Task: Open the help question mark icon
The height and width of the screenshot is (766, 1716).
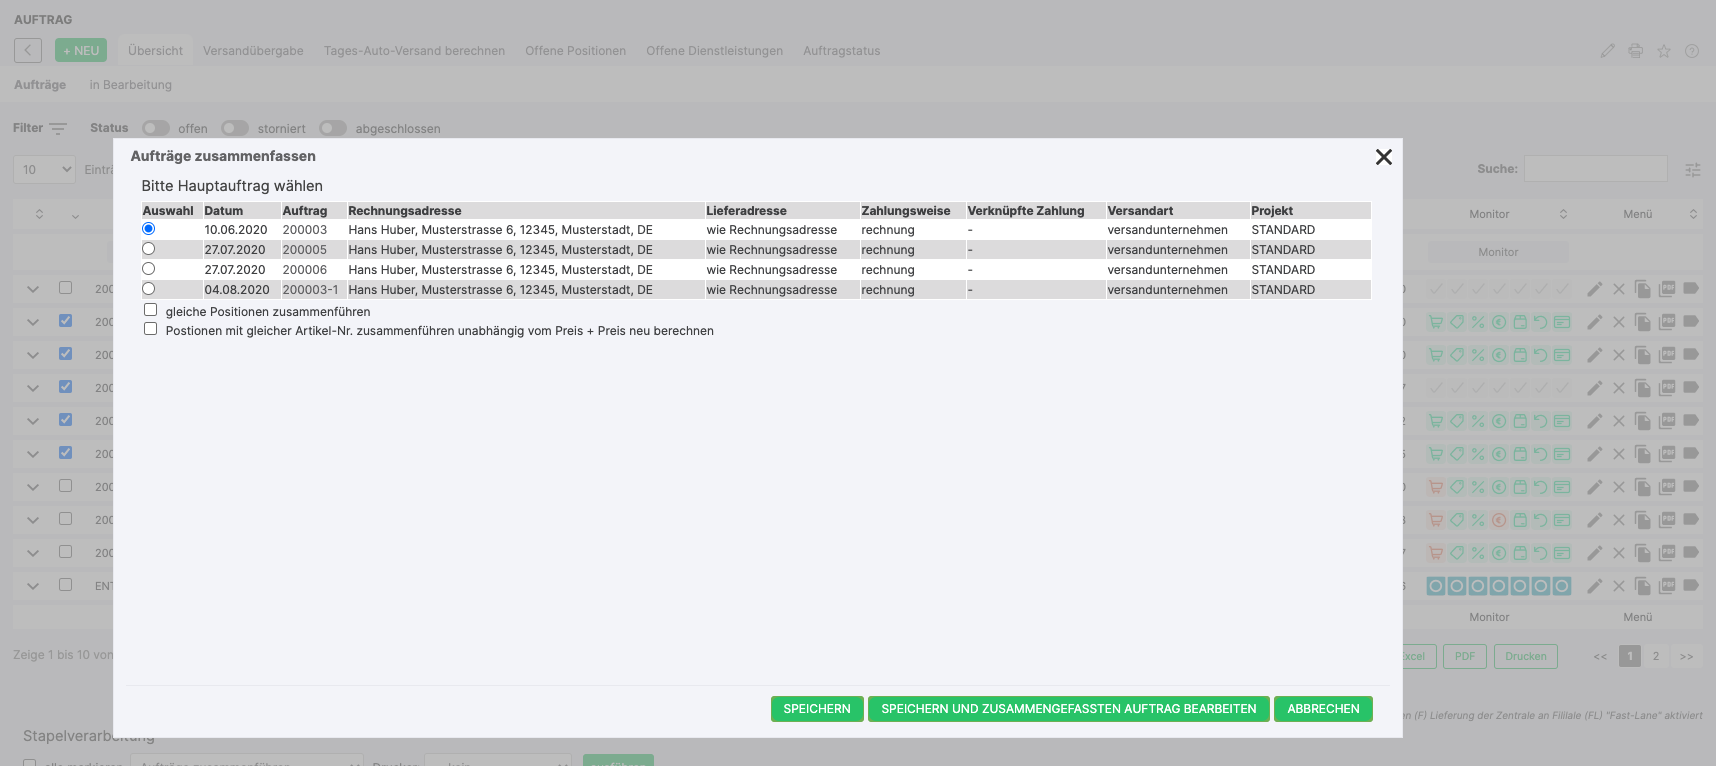Action: [1691, 51]
